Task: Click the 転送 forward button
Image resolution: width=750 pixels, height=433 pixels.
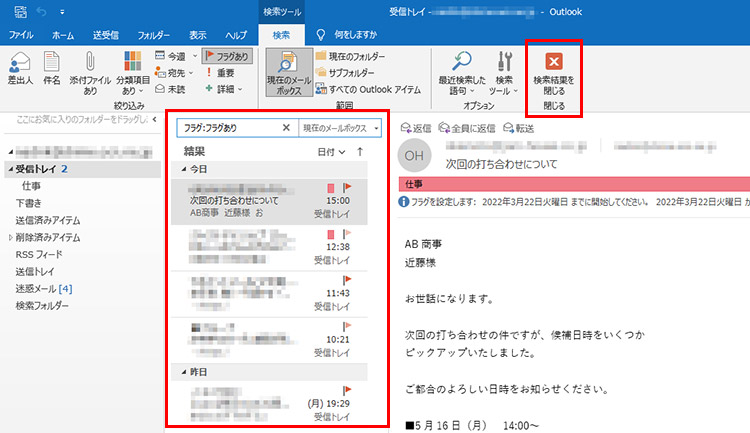Action: coord(517,128)
